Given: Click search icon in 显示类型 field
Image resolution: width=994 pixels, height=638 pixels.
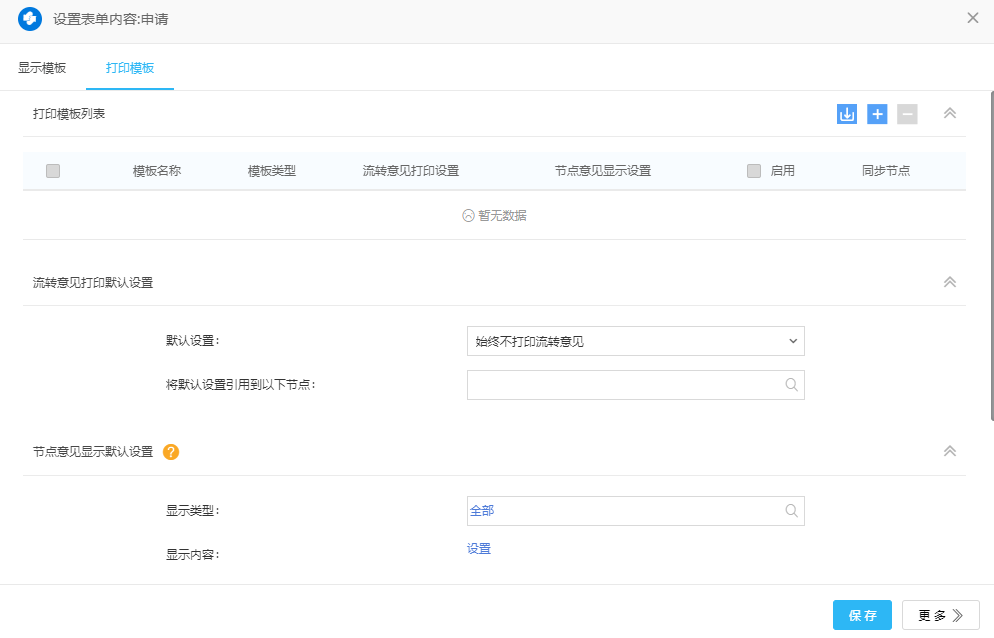Looking at the screenshot, I should [791, 511].
